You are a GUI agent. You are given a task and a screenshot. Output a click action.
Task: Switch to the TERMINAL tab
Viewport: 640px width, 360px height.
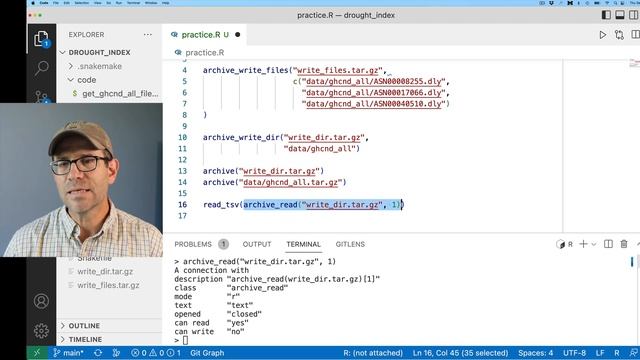point(303,244)
